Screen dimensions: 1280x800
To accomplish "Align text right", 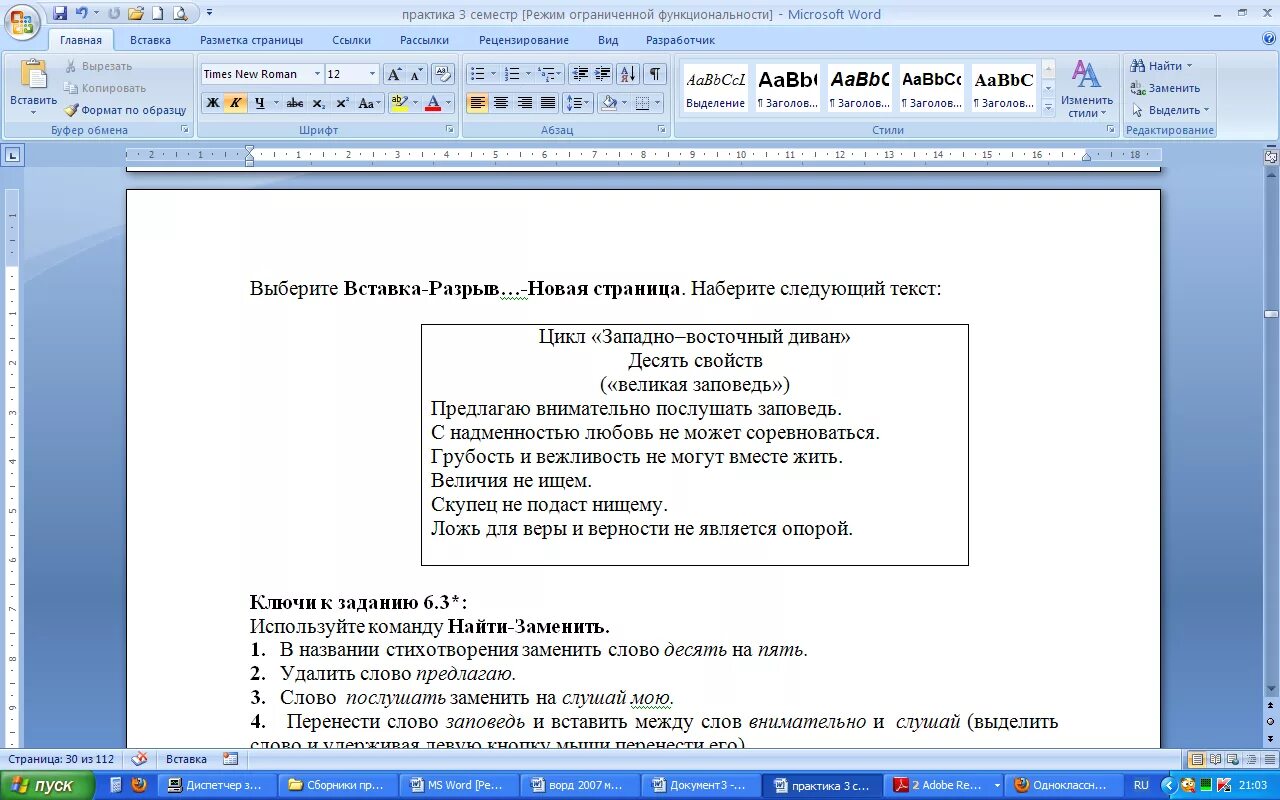I will tap(525, 103).
